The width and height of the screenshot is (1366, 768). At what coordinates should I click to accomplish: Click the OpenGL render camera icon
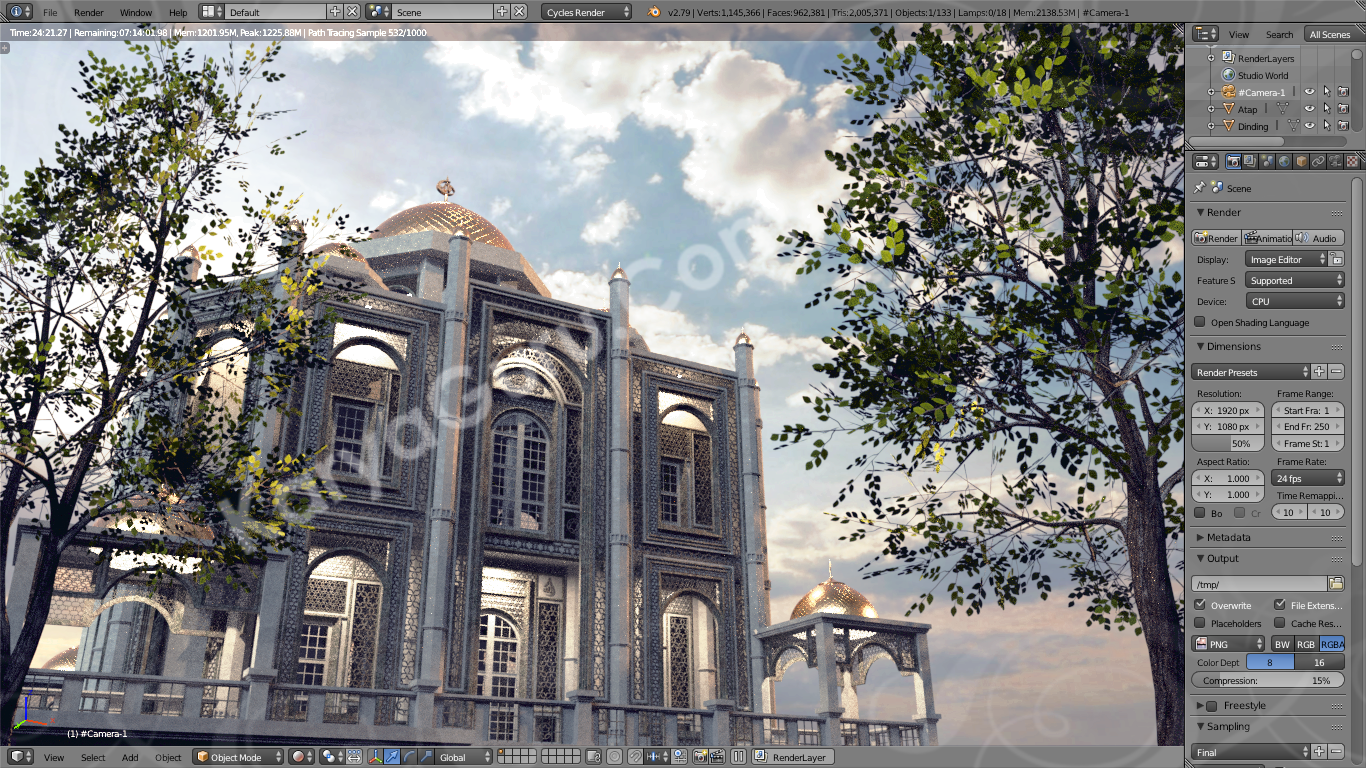pos(699,757)
